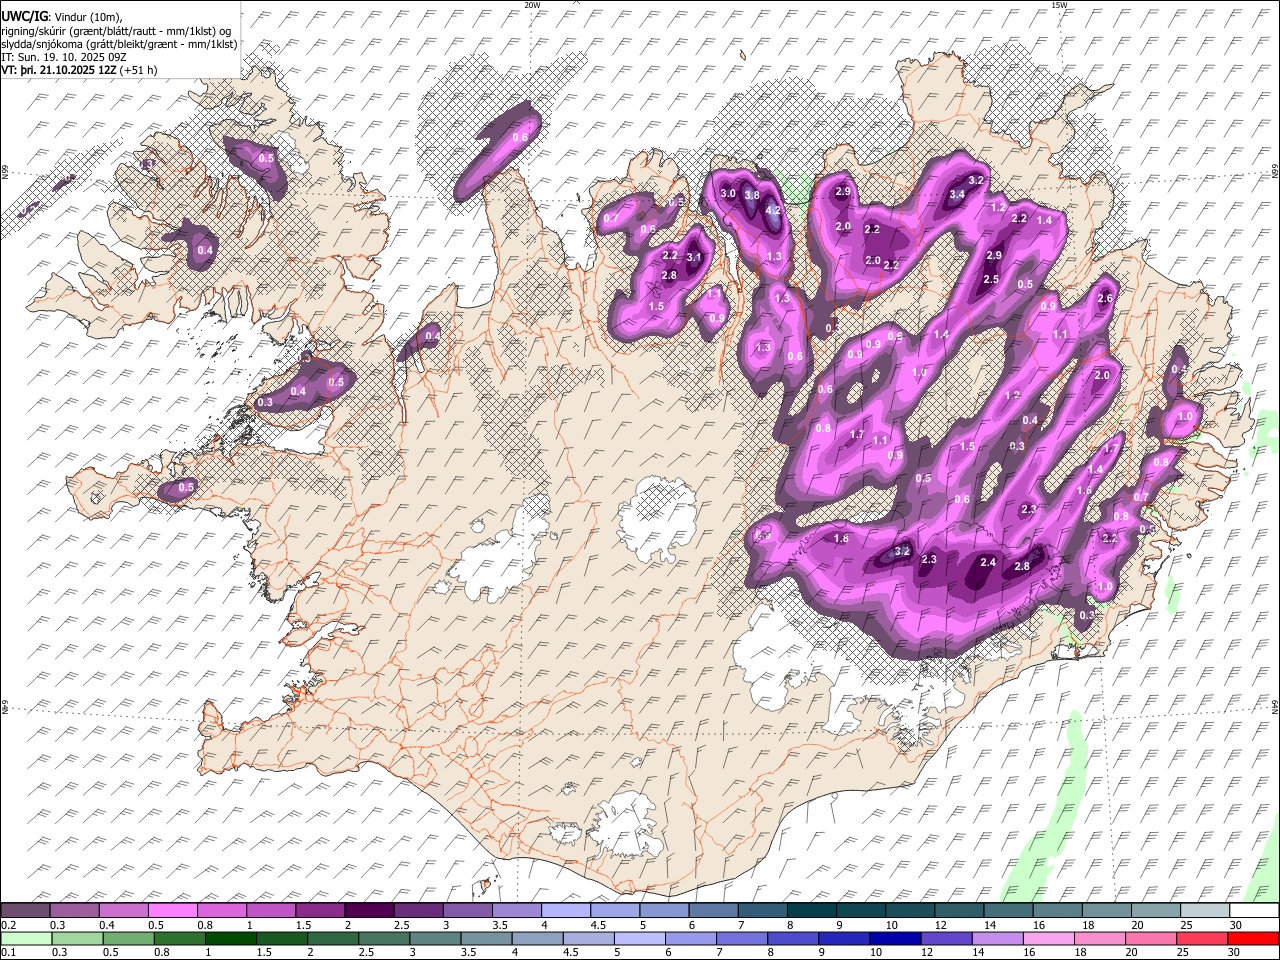The height and width of the screenshot is (960, 1280).
Task: Click the white 30 swatch in top legend row
Action: pos(1253,911)
